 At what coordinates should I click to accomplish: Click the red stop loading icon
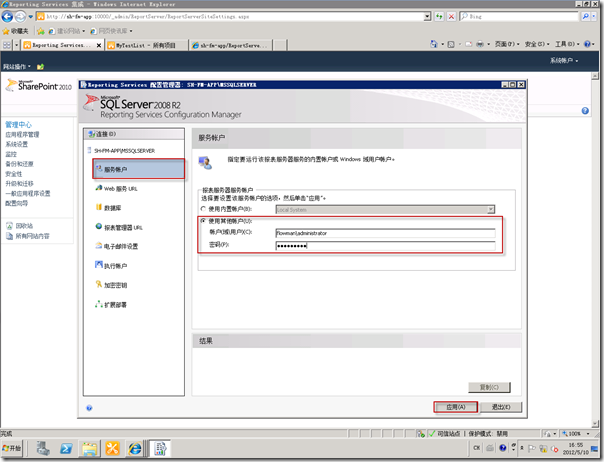coord(451,17)
